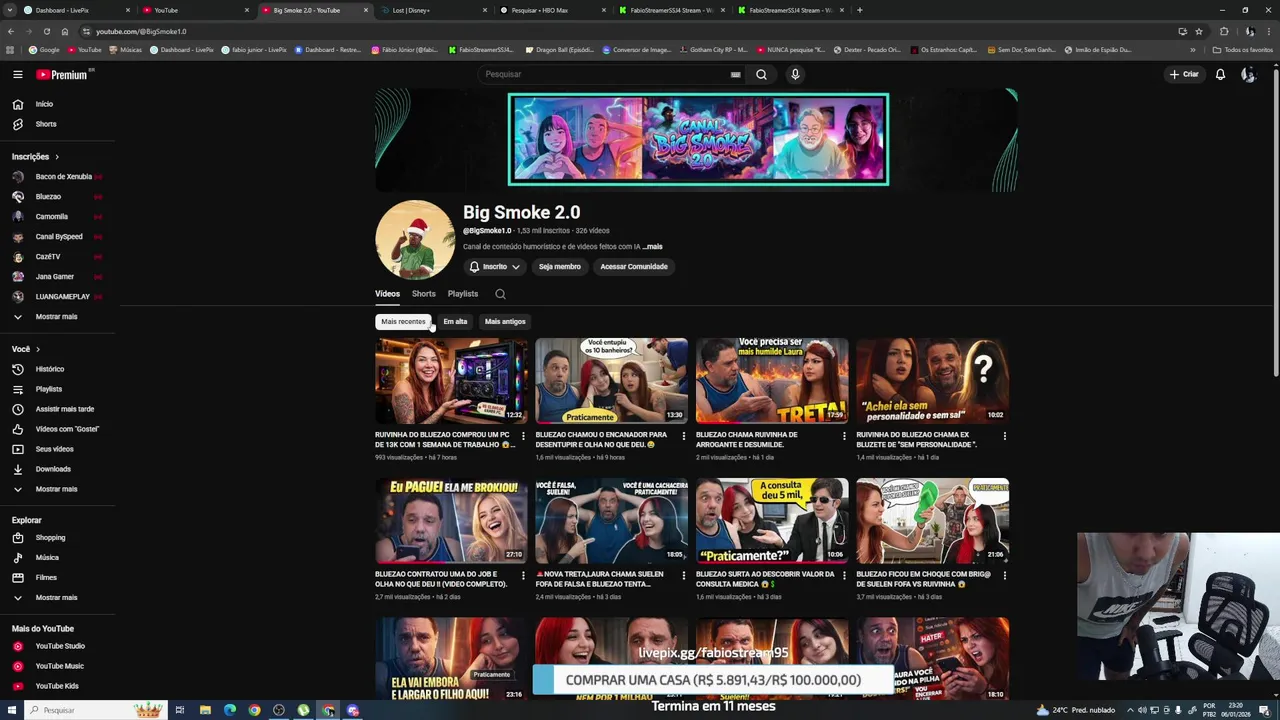1280x720 pixels.
Task: Click Acessar Comunidade button
Action: click(x=634, y=267)
